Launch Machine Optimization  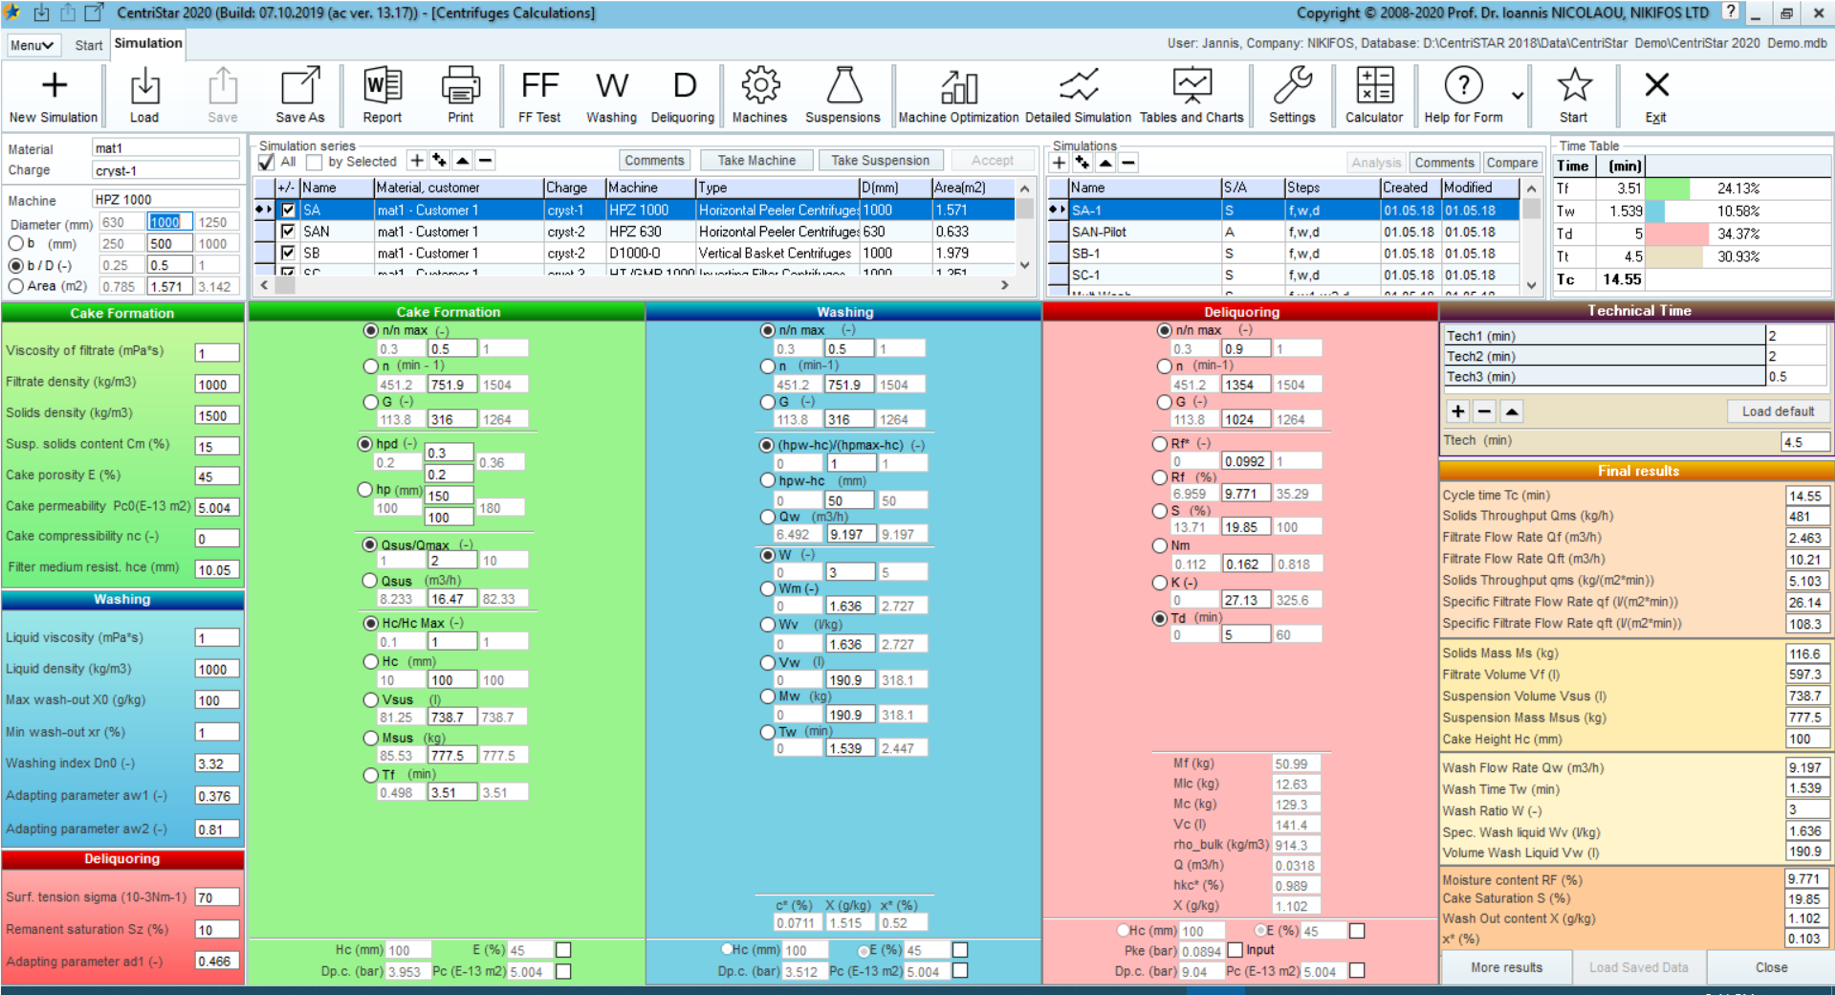(958, 97)
